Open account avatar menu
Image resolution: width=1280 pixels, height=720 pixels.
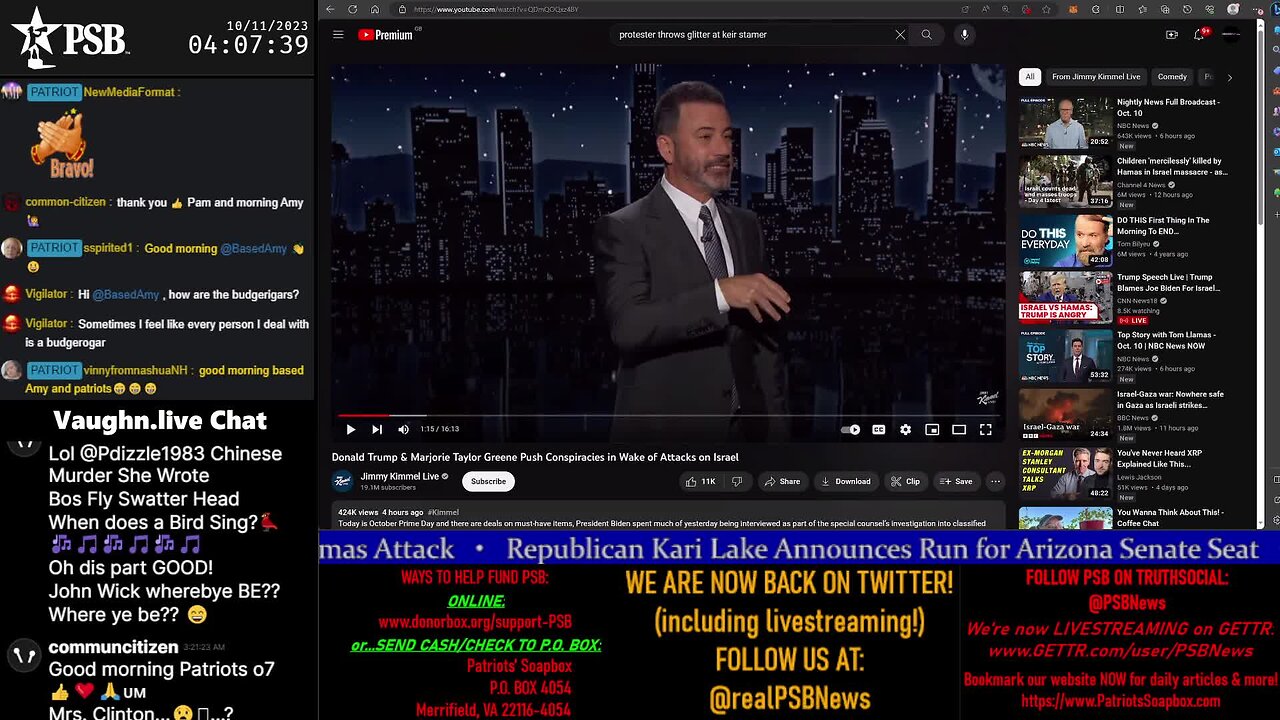pos(1231,34)
